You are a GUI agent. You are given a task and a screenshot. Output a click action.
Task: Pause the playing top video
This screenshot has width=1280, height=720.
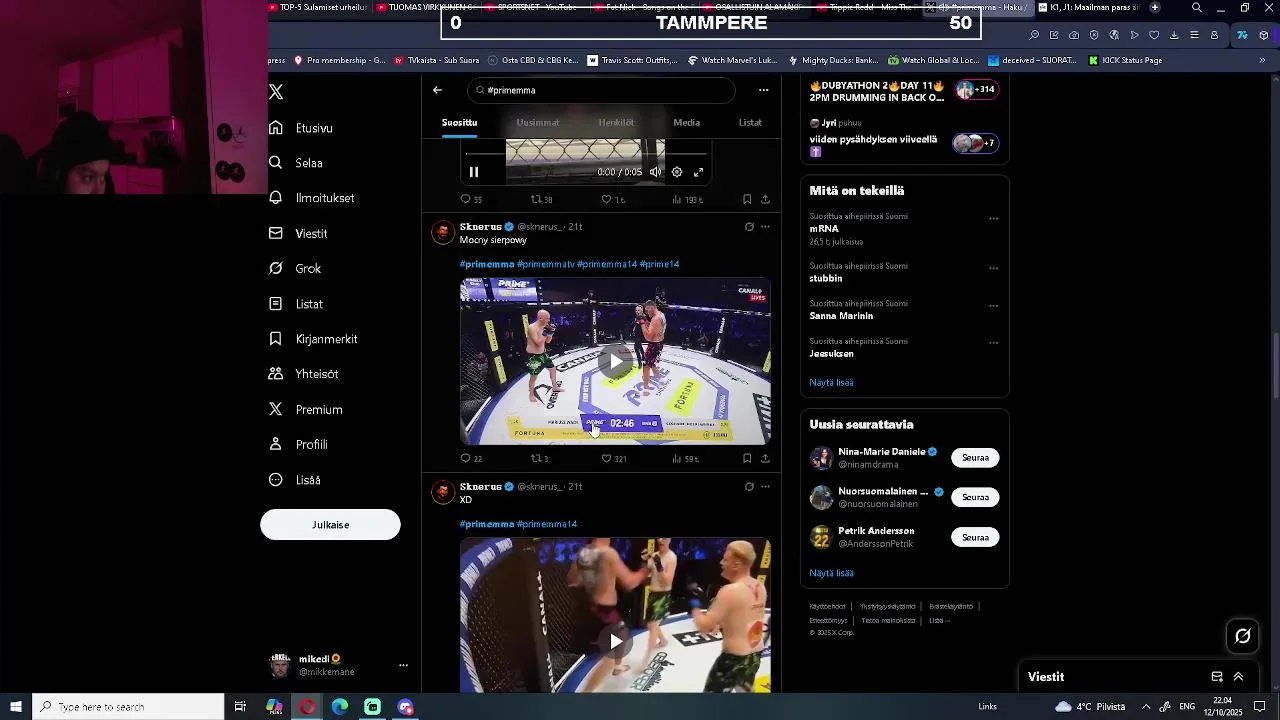point(474,172)
